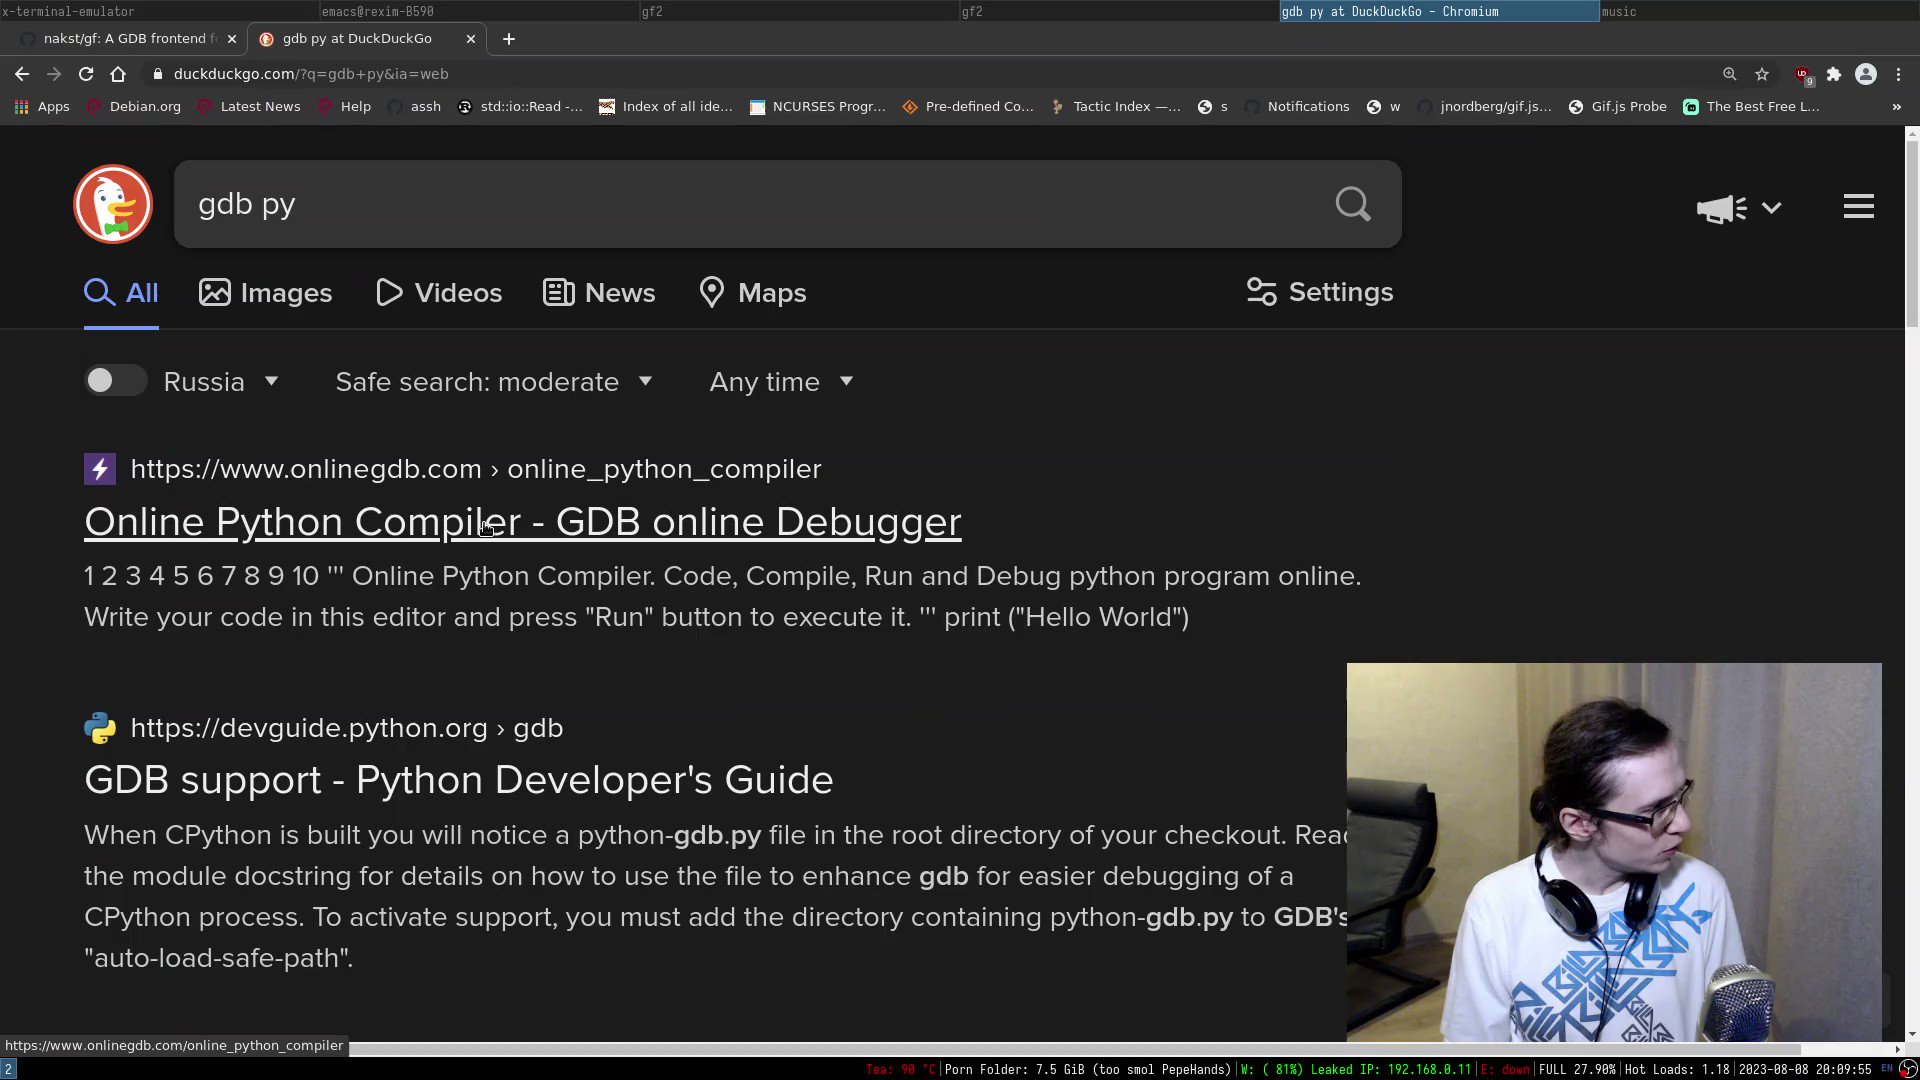Open a new tab with the plus button
The width and height of the screenshot is (1920, 1080).
pyautogui.click(x=509, y=39)
